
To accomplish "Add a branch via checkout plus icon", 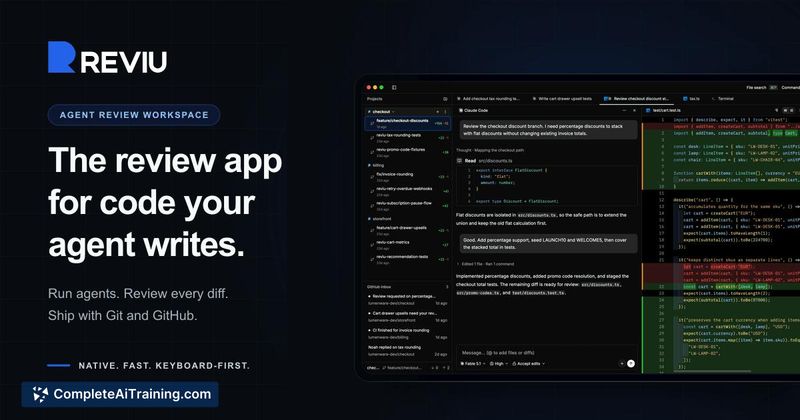I will point(437,111).
